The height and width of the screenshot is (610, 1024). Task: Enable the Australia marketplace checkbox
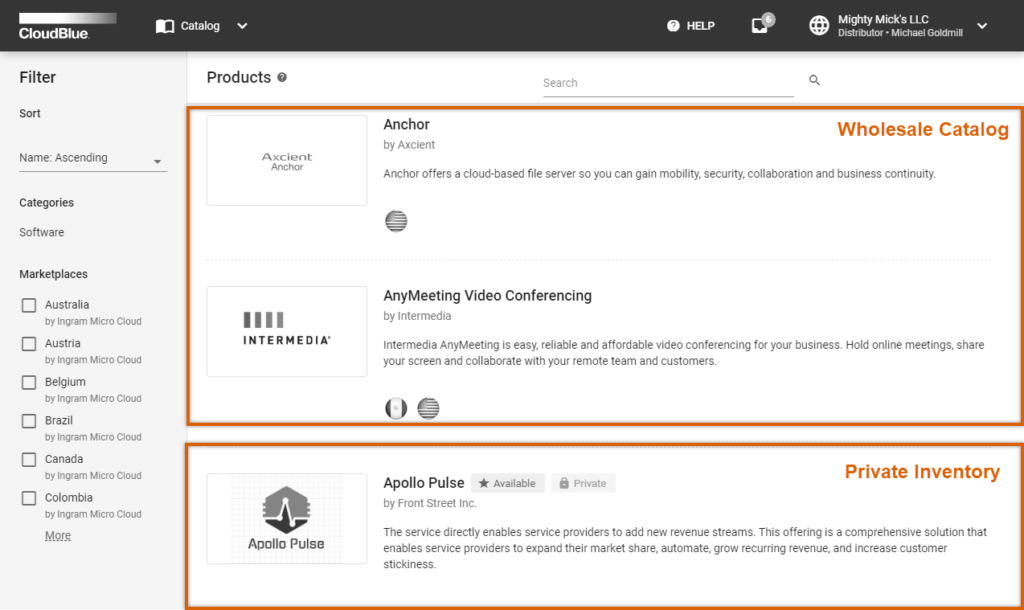[x=29, y=305]
